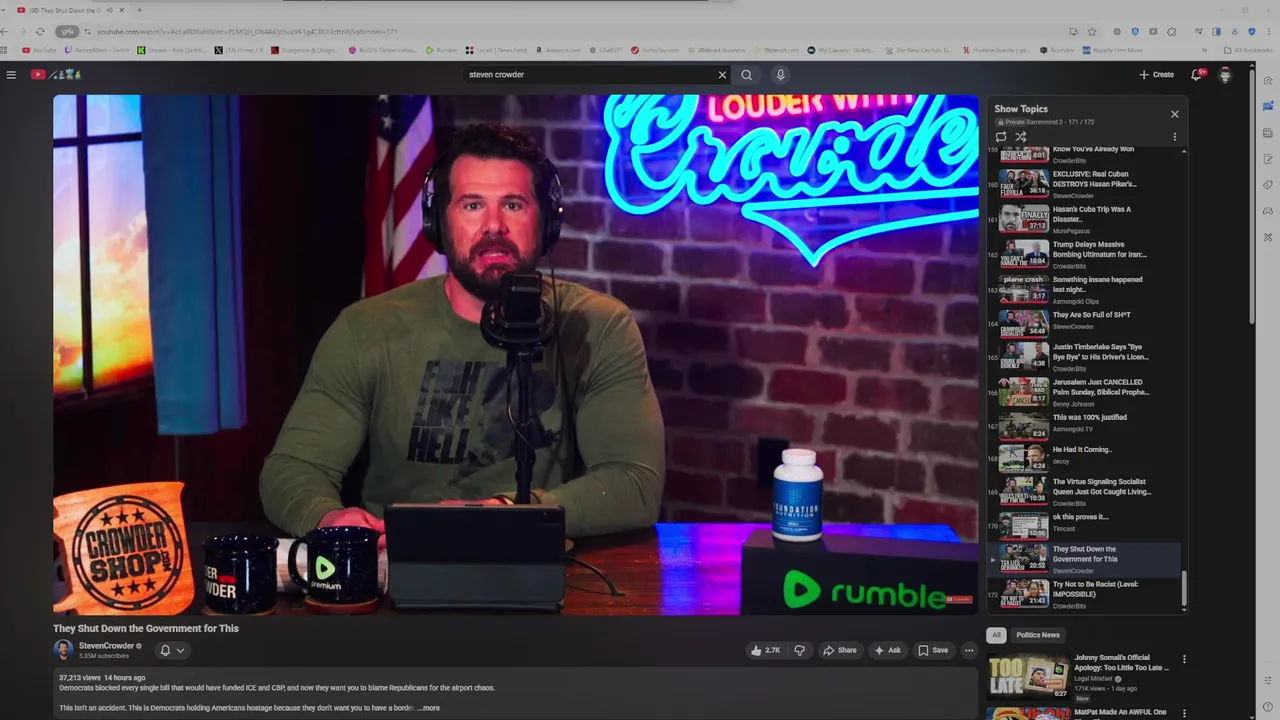This screenshot has width=1280, height=720.
Task: Open playlist panel more options menu
Action: click(1174, 137)
